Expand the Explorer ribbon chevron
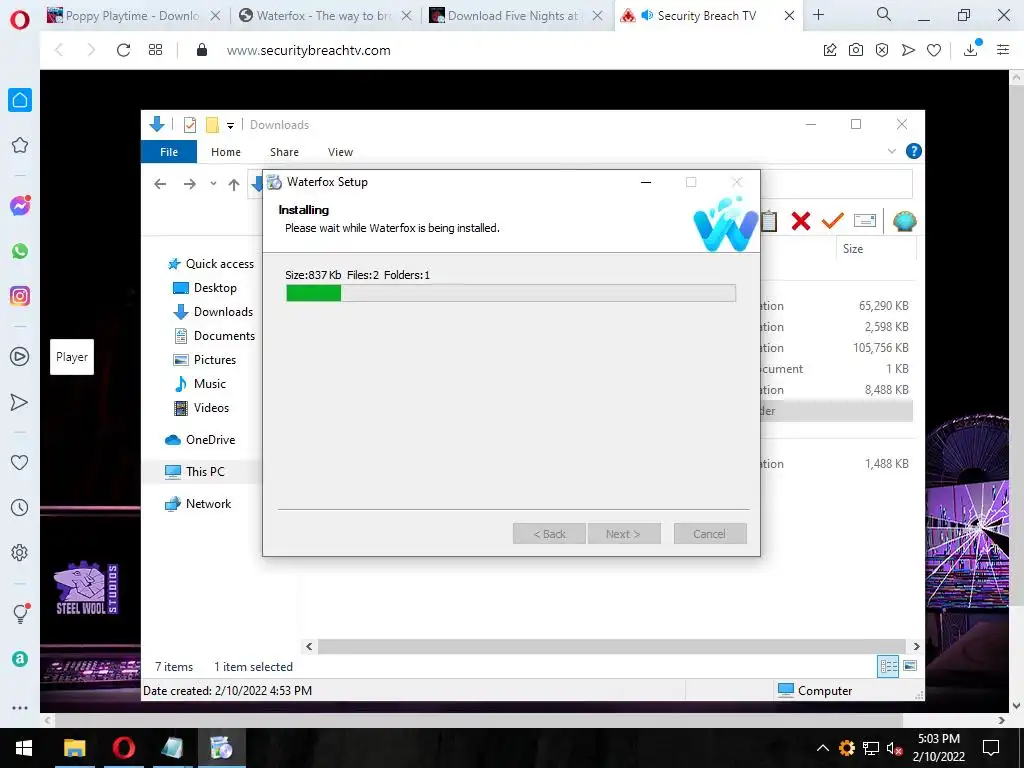 click(891, 152)
